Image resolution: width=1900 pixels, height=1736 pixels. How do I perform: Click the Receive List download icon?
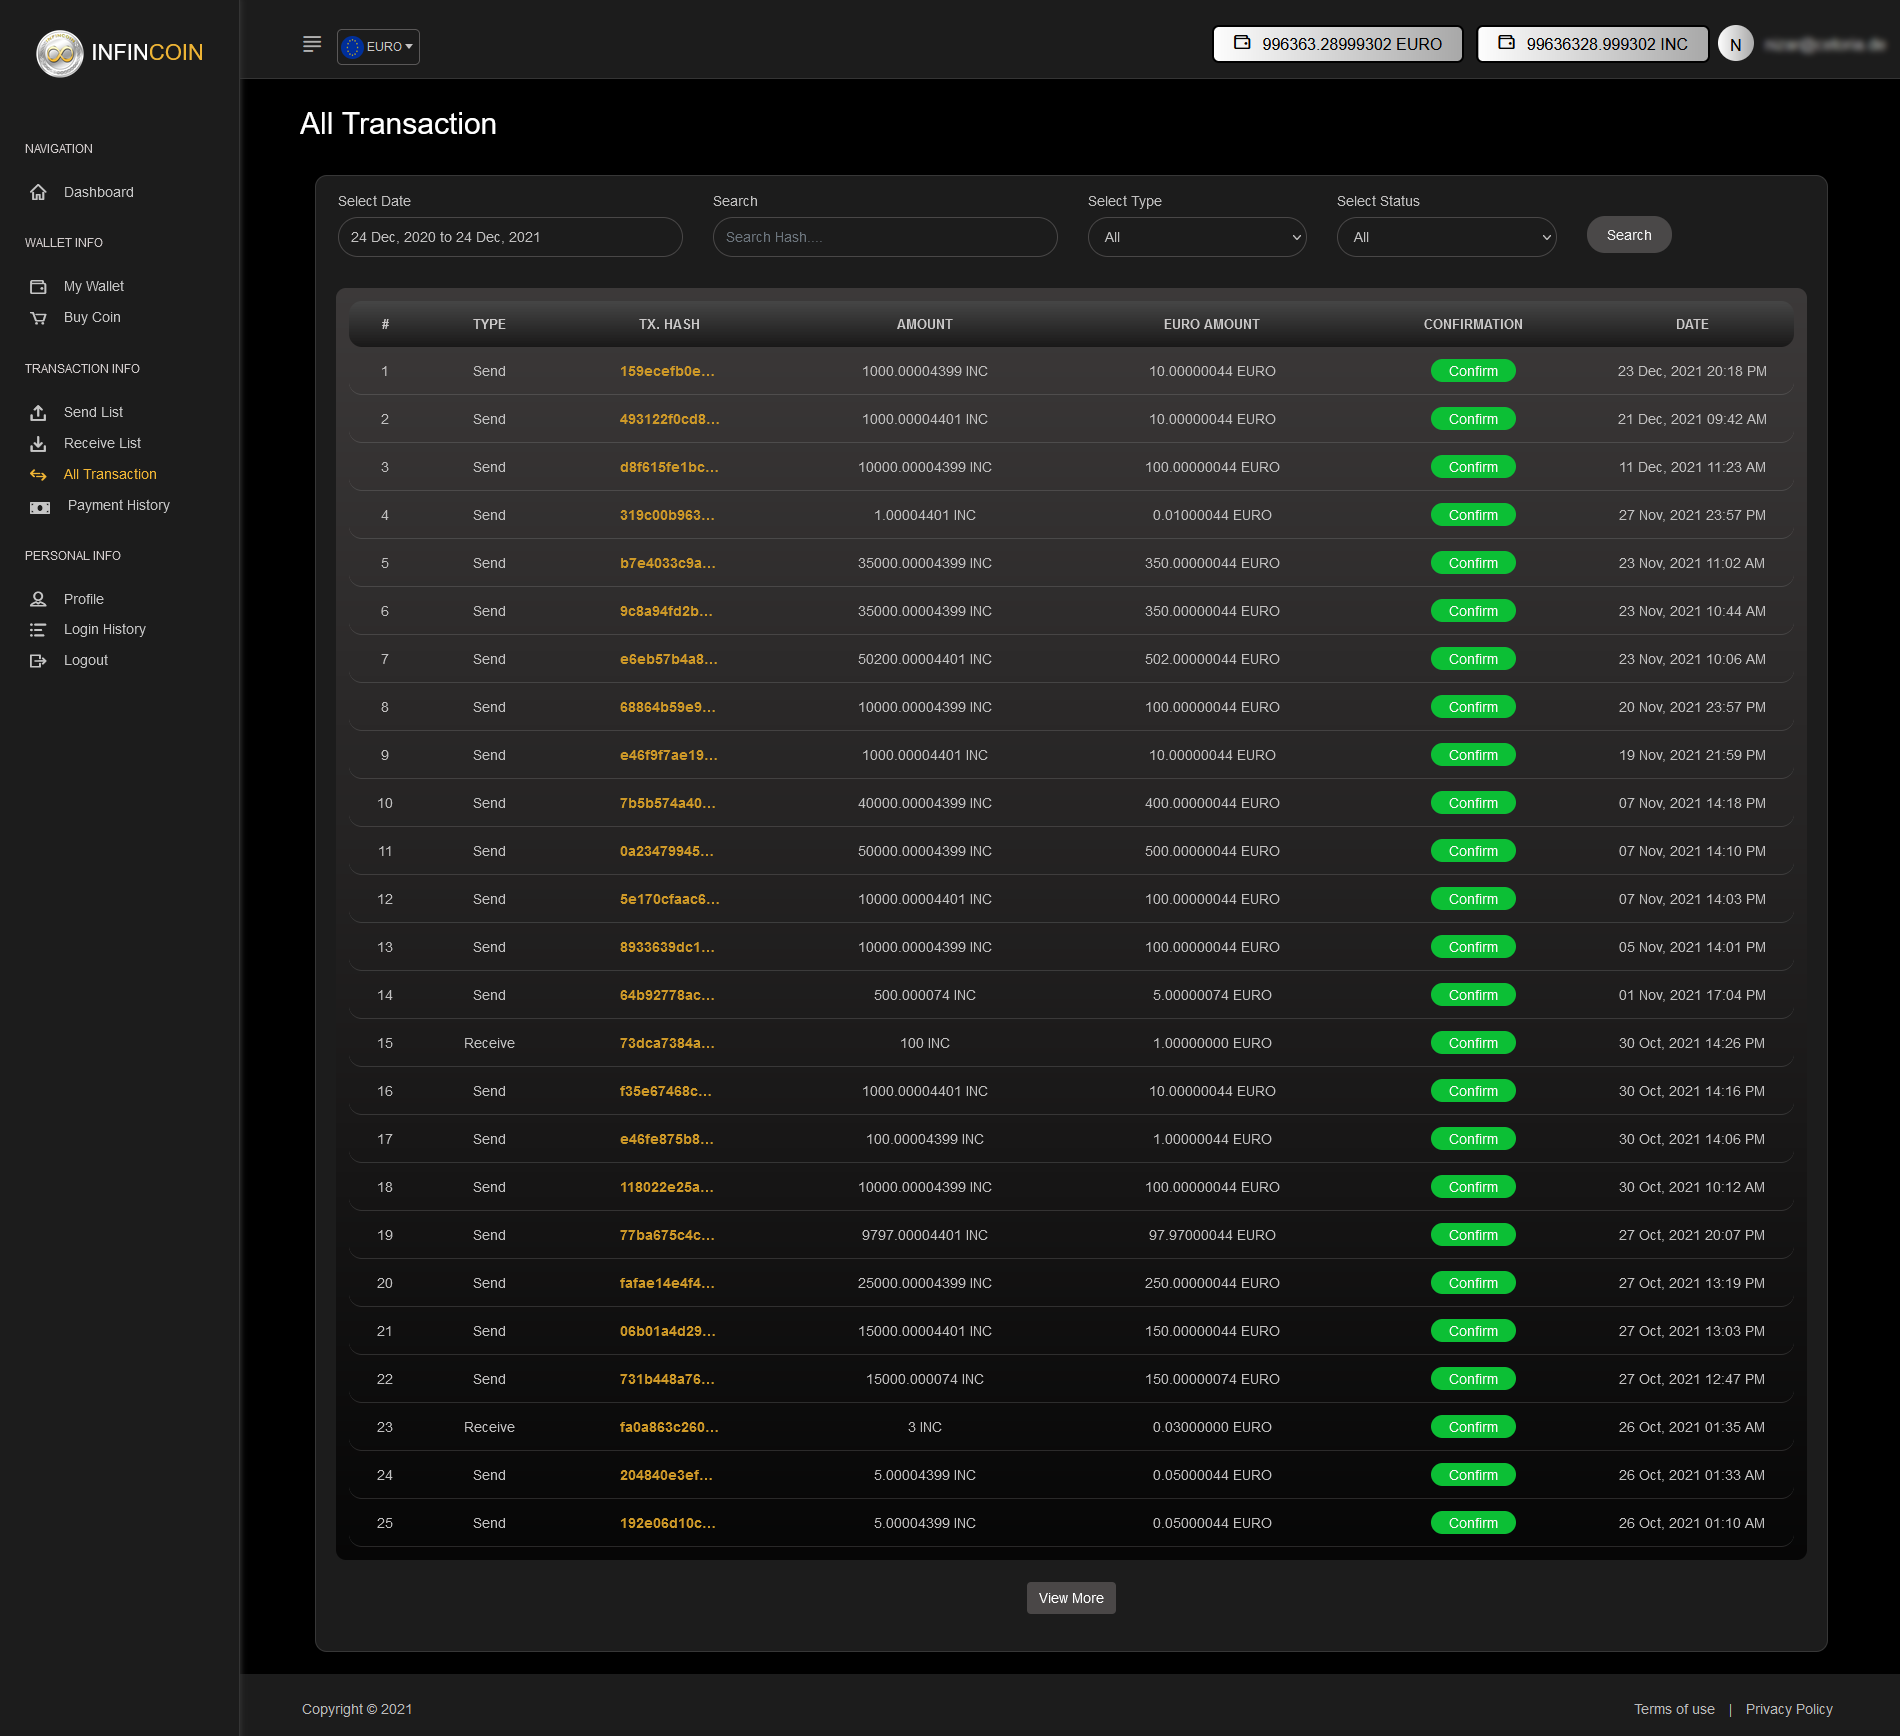(x=38, y=444)
